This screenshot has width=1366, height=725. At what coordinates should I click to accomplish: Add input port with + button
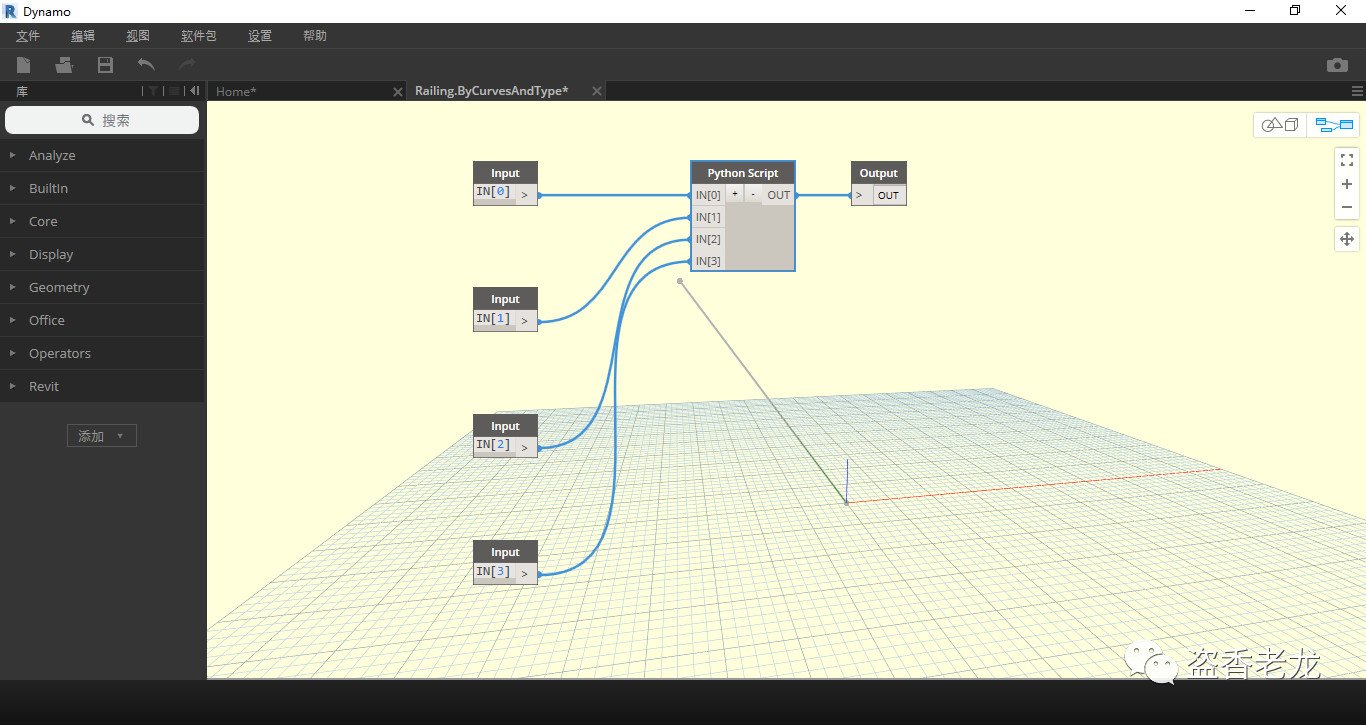click(x=734, y=194)
